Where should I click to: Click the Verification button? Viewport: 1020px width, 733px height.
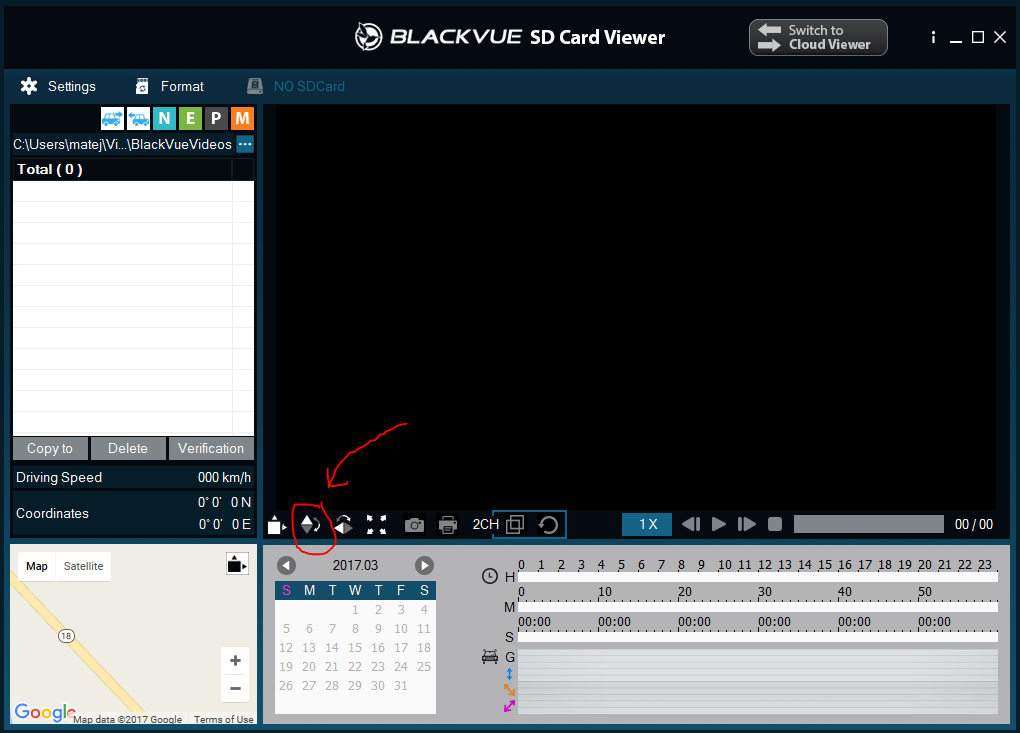(211, 448)
